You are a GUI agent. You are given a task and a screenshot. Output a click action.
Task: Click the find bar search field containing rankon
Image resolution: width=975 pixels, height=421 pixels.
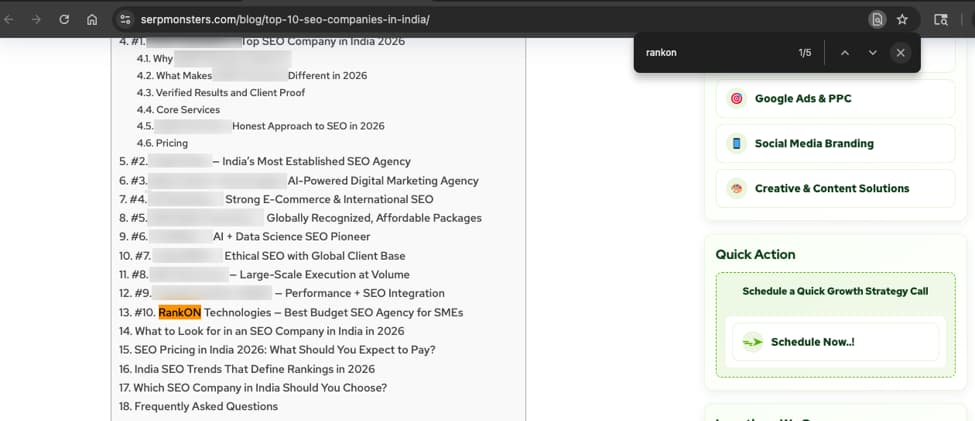(x=715, y=53)
